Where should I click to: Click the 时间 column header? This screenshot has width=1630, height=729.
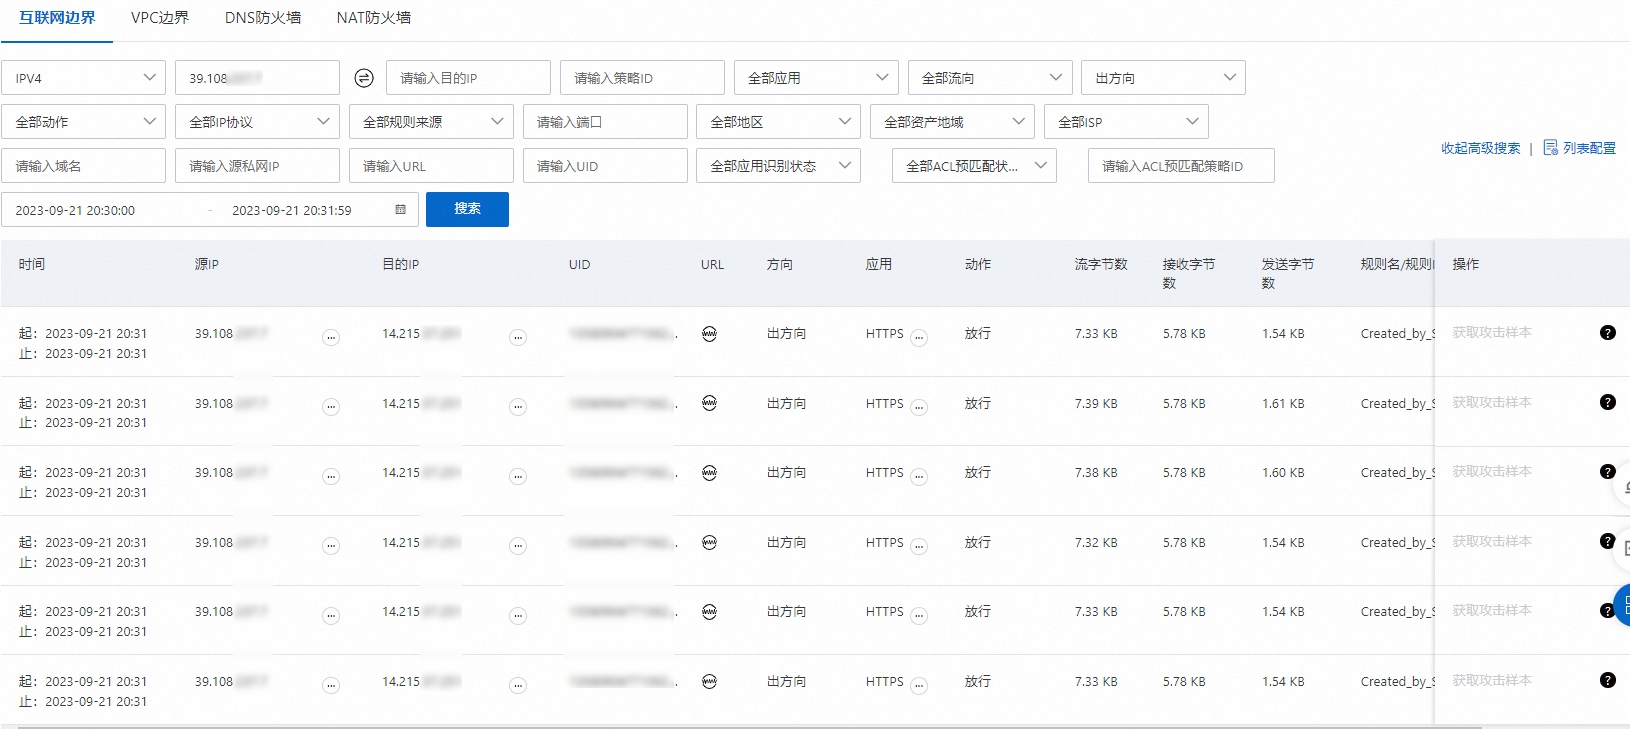(32, 264)
